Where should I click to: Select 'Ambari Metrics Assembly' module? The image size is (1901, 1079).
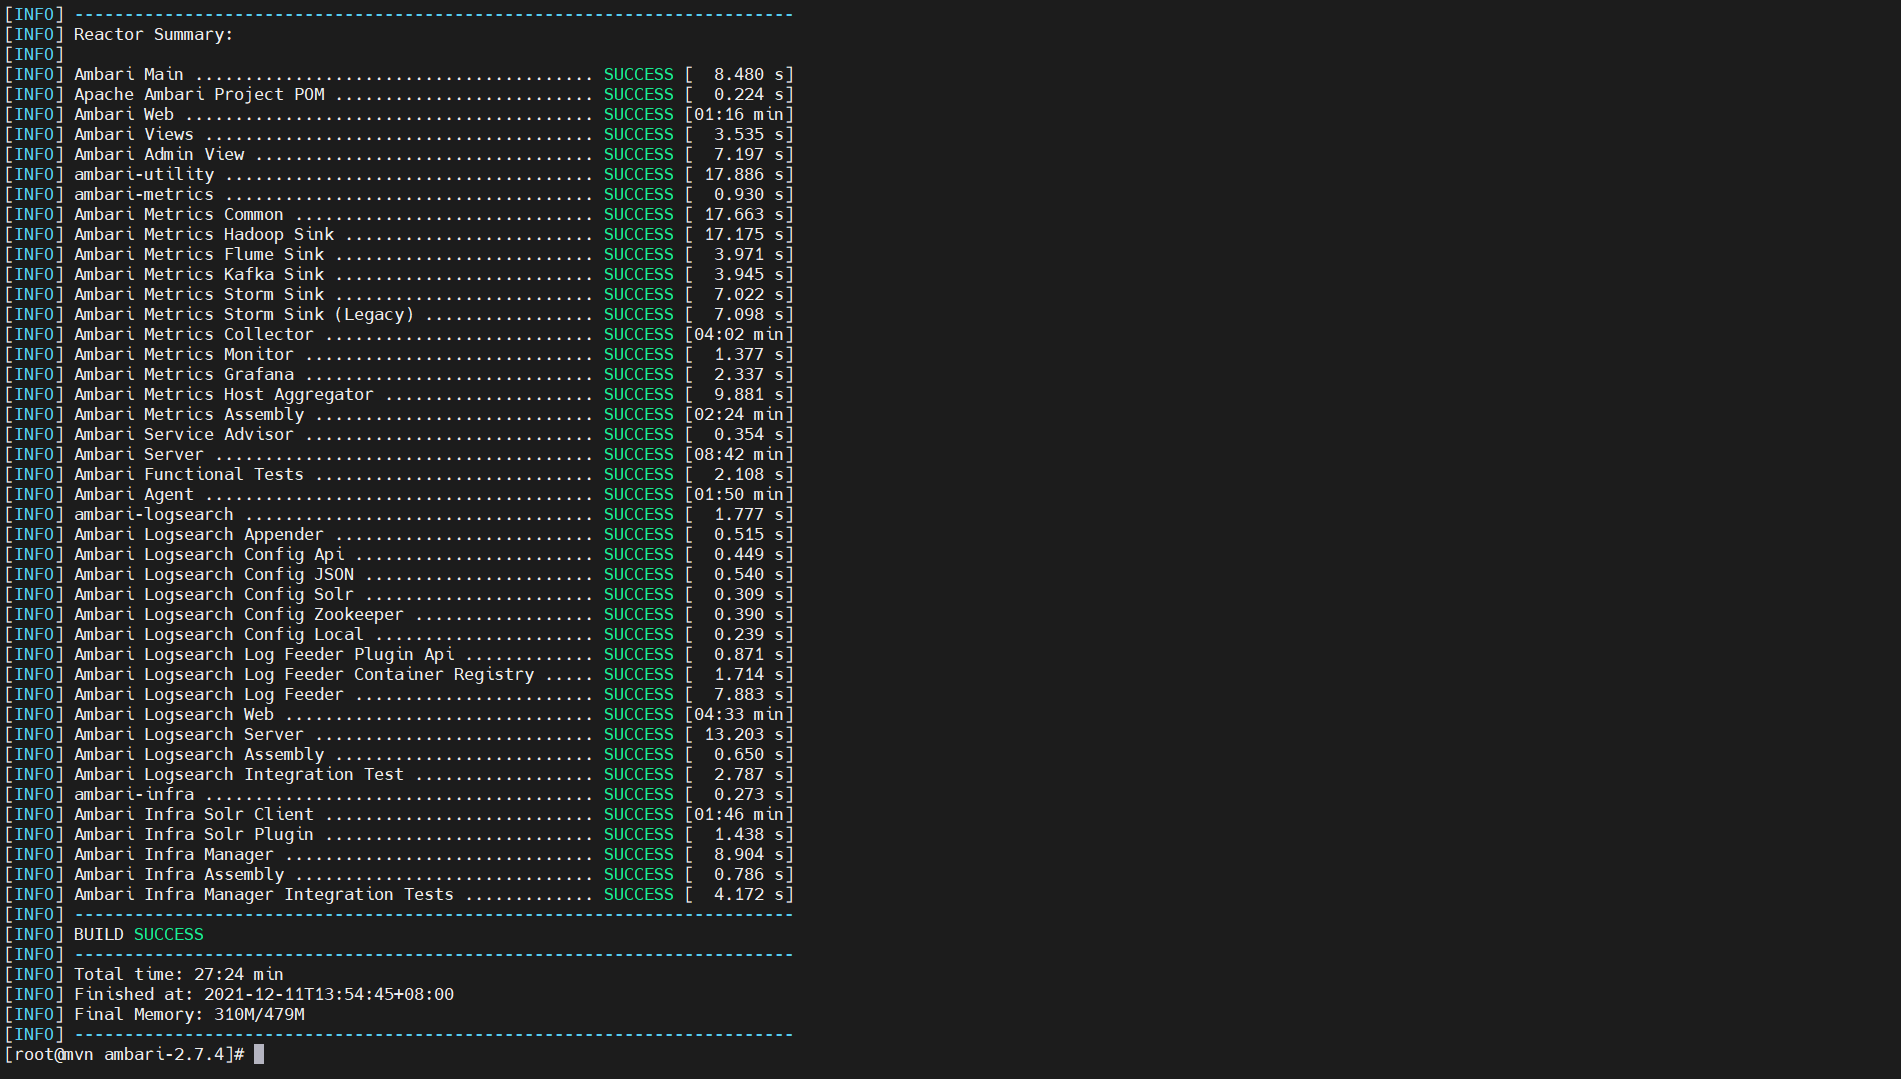189,414
